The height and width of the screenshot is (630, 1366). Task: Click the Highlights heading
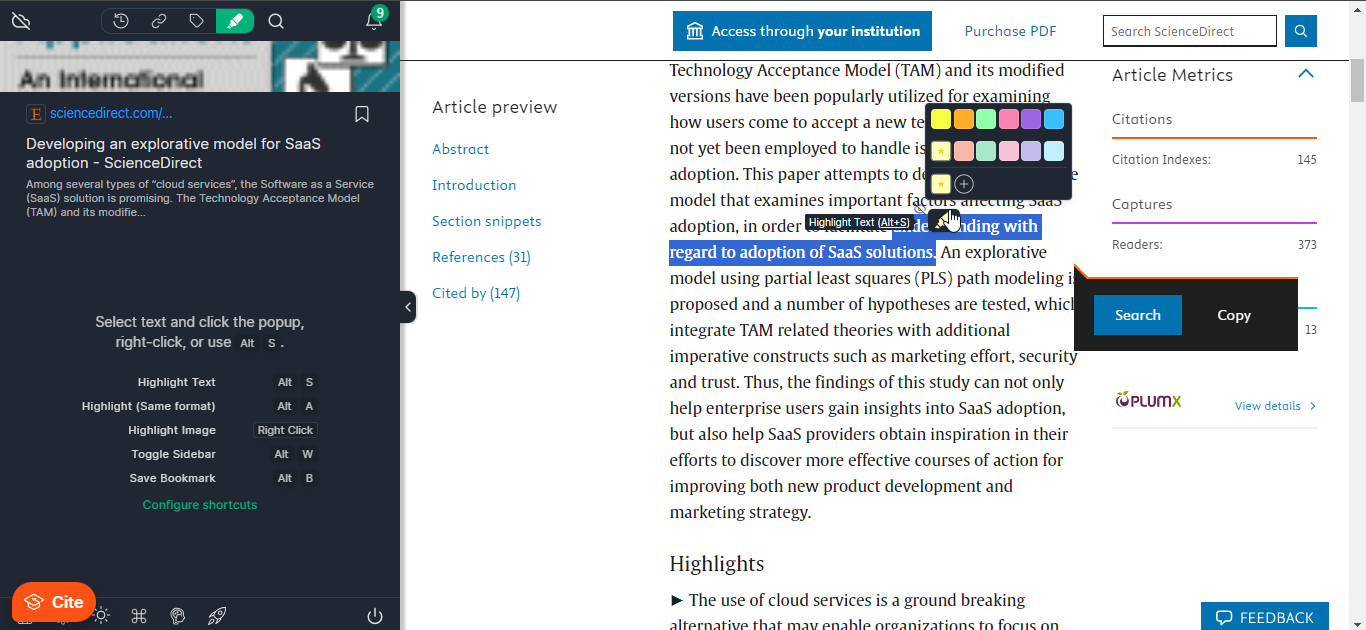point(717,564)
